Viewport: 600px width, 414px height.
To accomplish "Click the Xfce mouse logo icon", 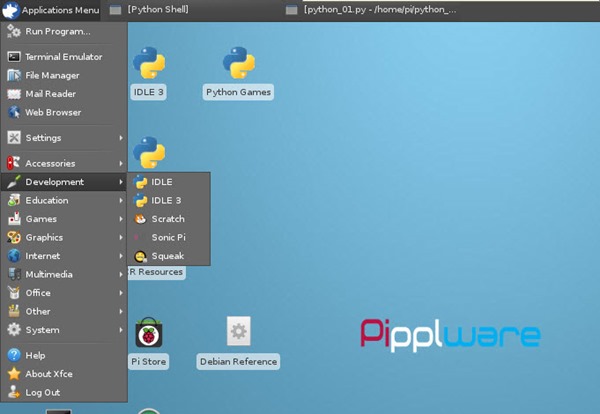I will tap(10, 10).
